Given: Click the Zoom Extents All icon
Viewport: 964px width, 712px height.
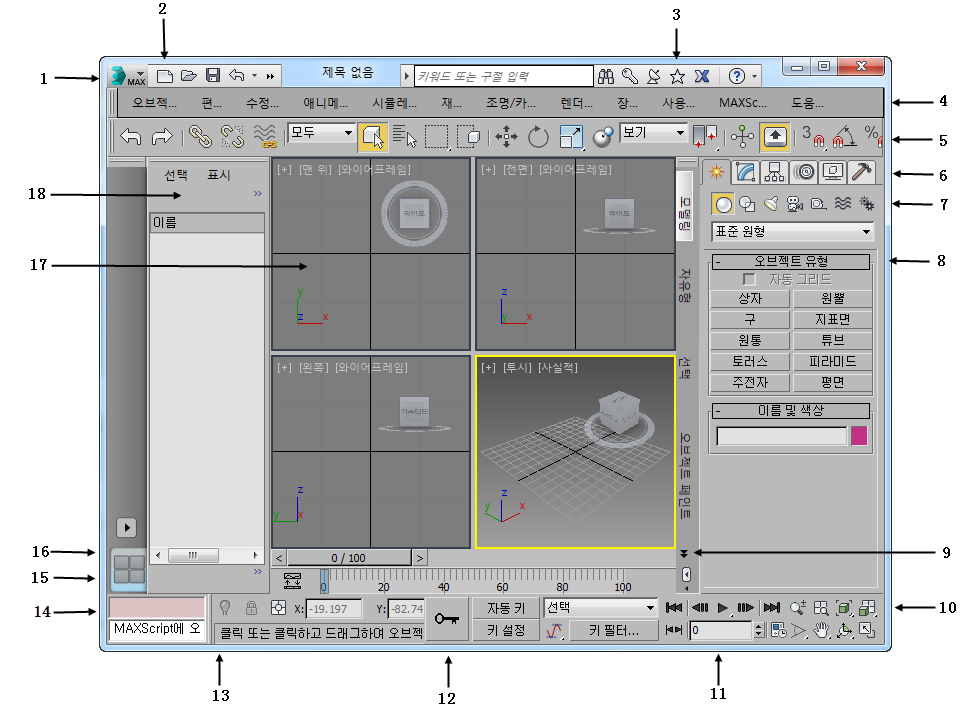Looking at the screenshot, I should click(867, 608).
